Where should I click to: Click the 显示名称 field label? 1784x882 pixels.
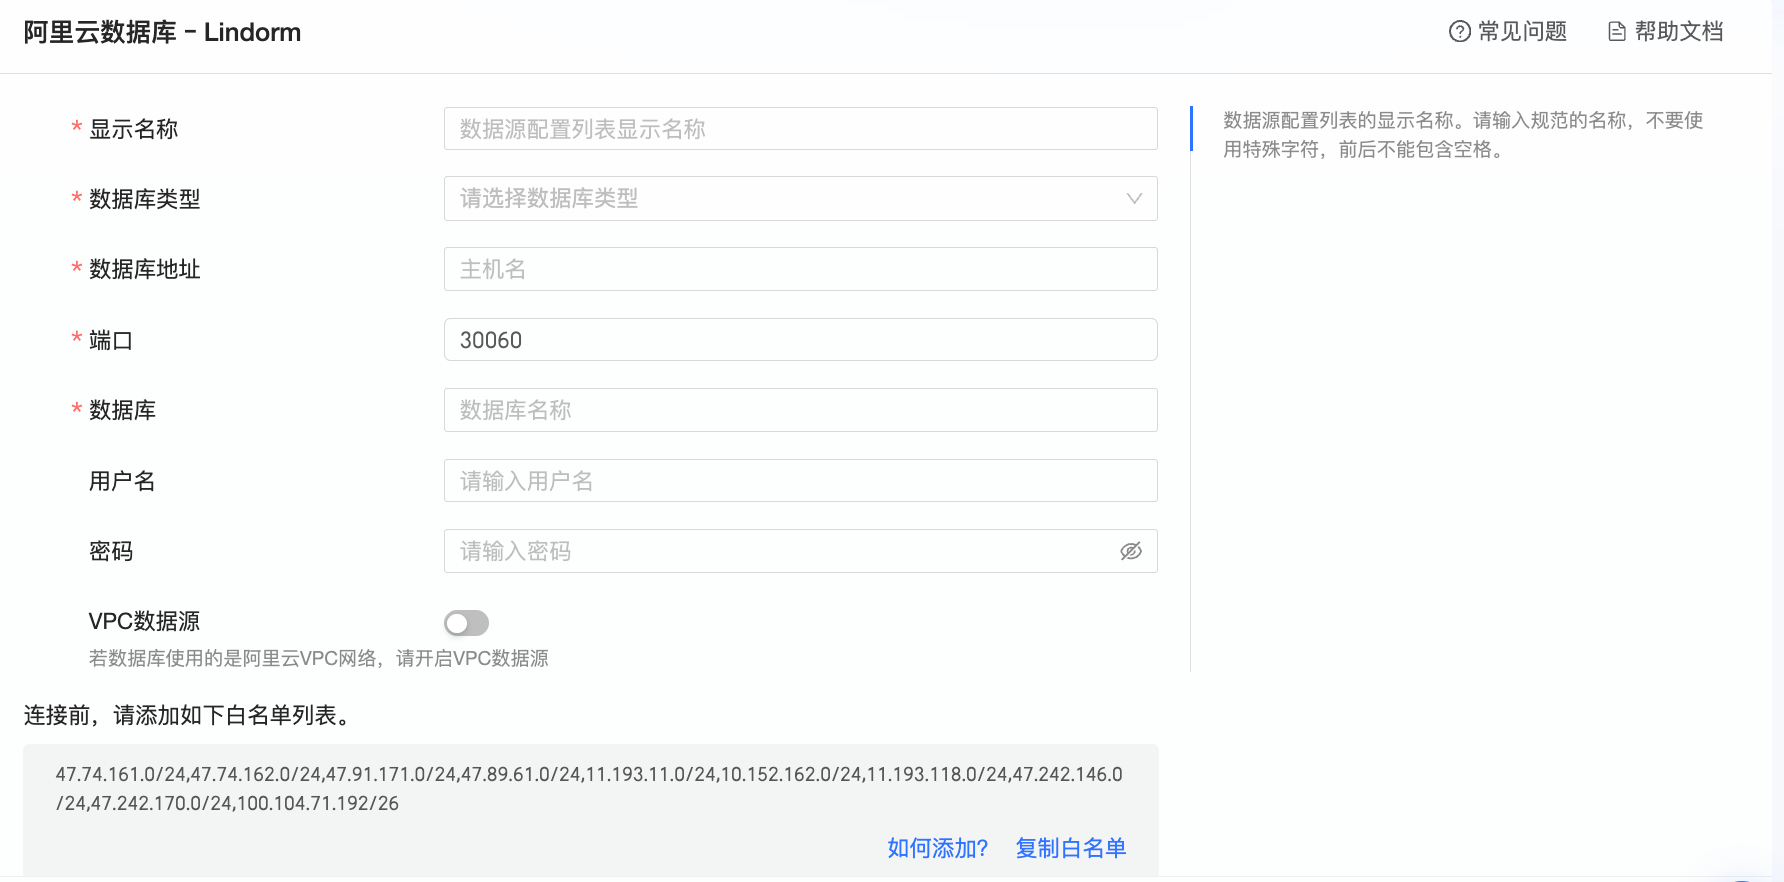pos(133,129)
